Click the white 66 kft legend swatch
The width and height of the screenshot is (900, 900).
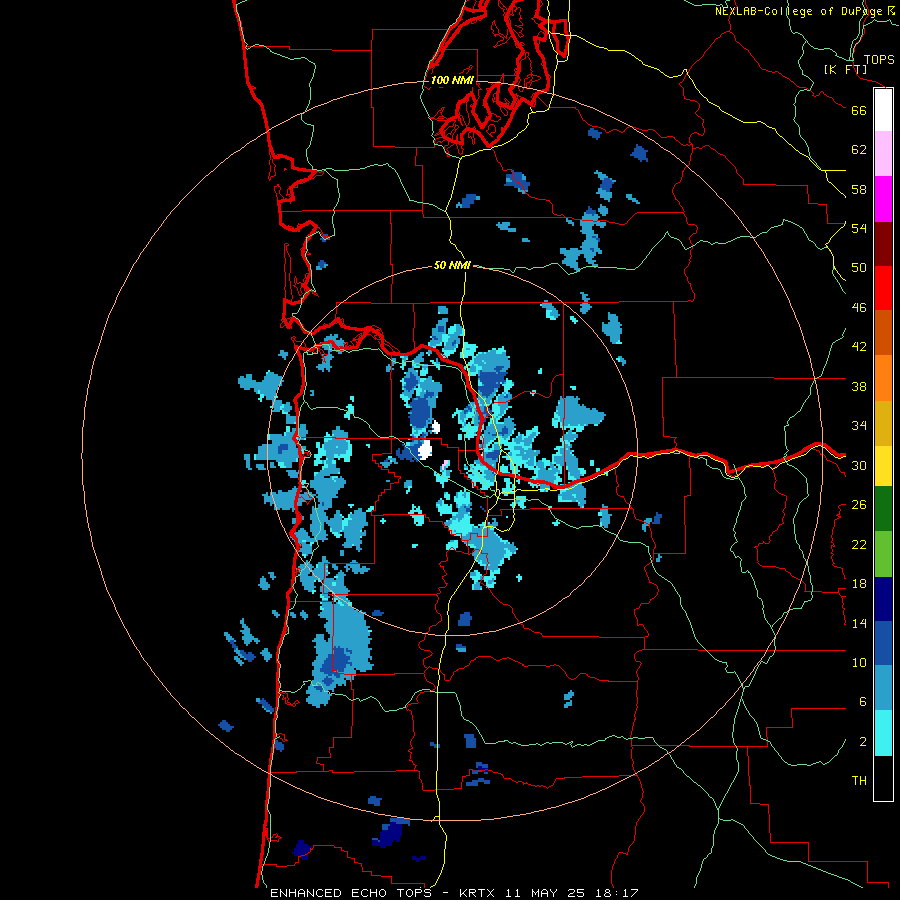pos(883,110)
